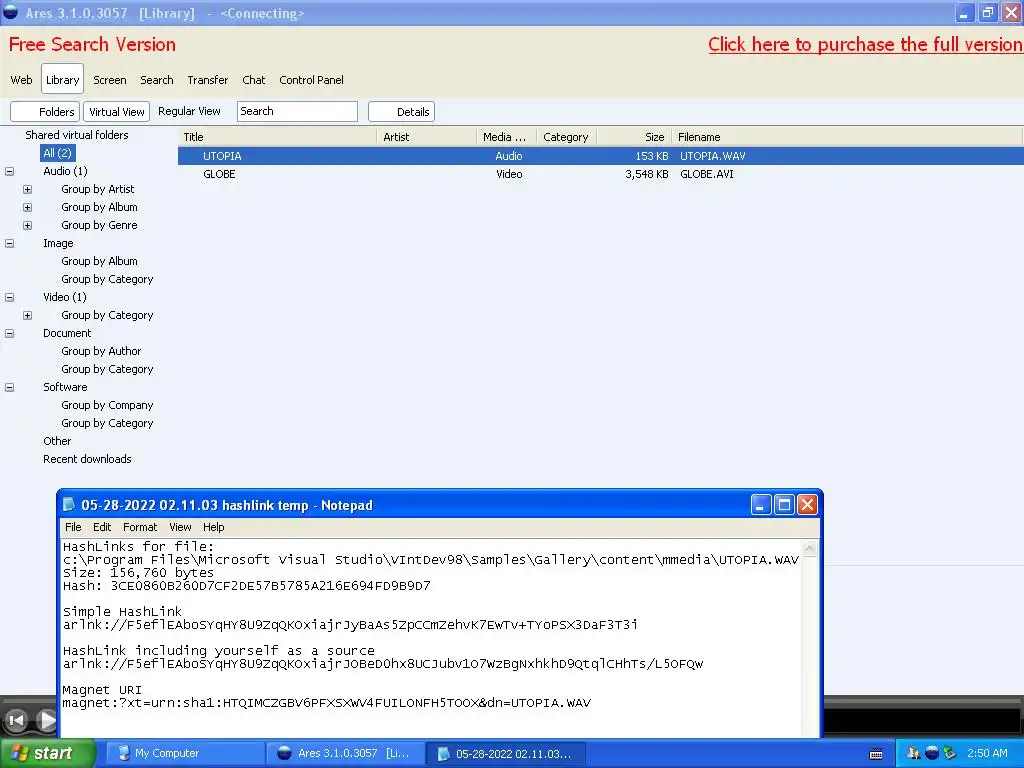Select Recent downloads in folder tree
The image size is (1024, 768).
tap(87, 459)
